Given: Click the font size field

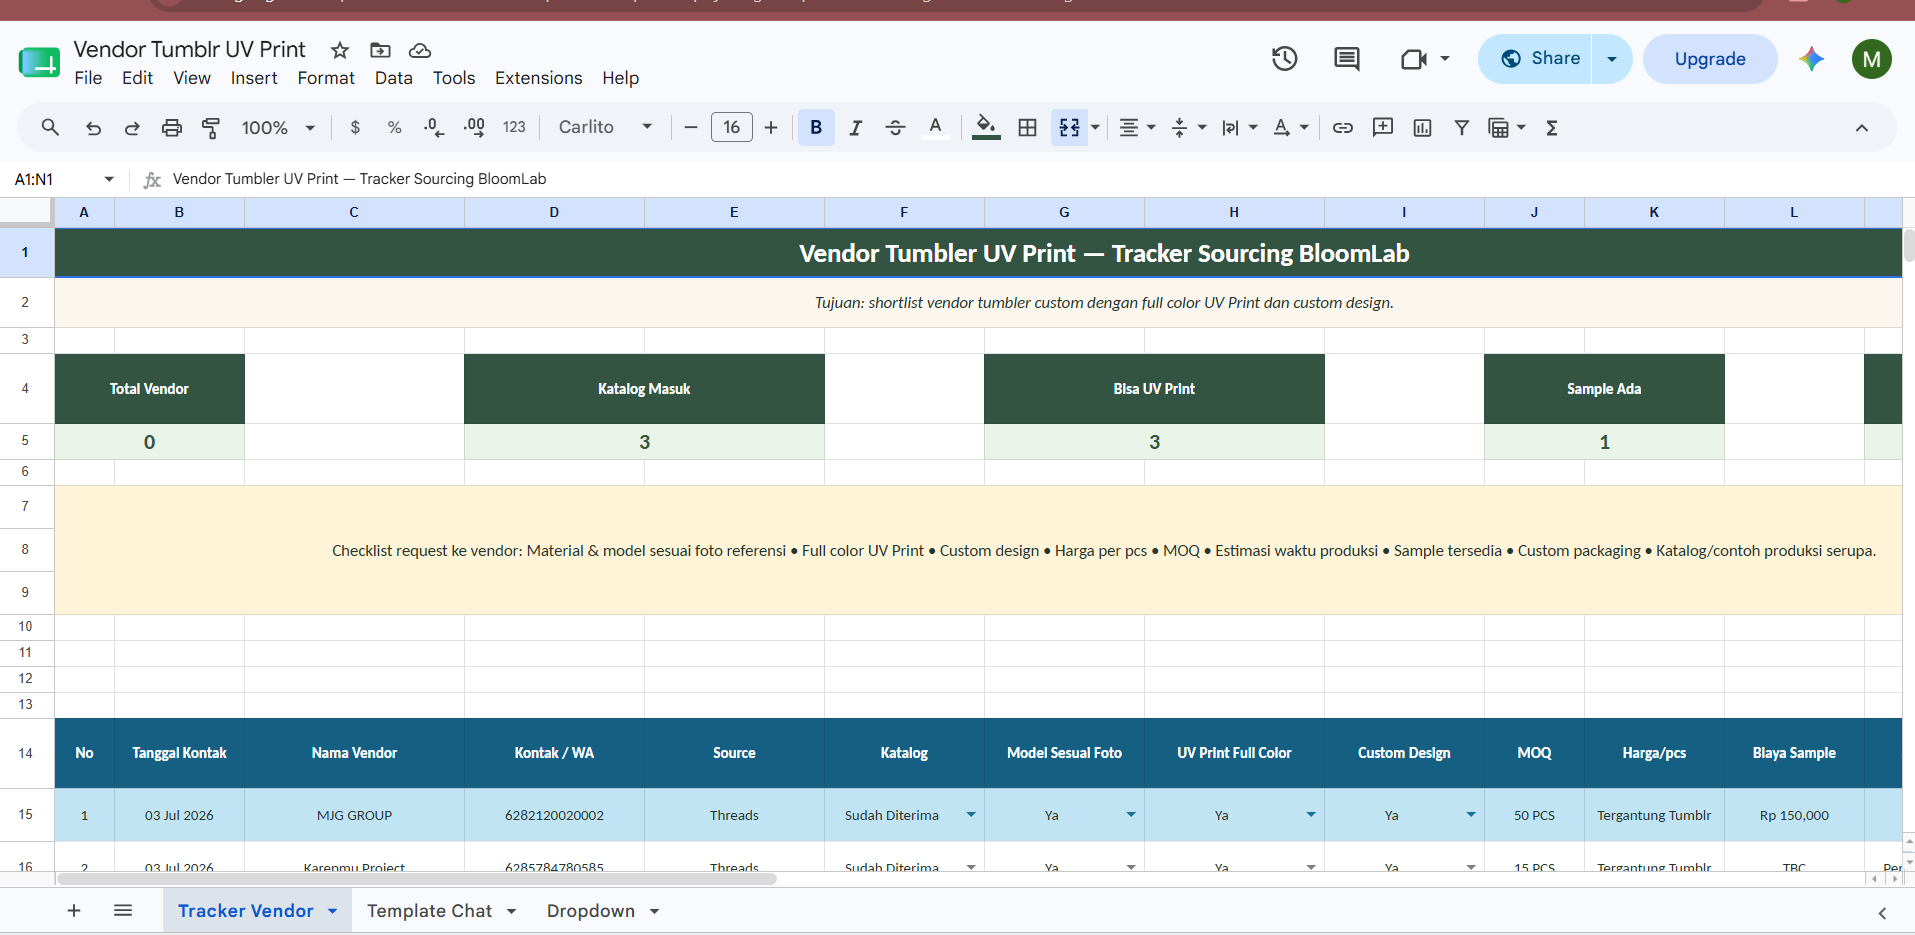Looking at the screenshot, I should (x=731, y=128).
